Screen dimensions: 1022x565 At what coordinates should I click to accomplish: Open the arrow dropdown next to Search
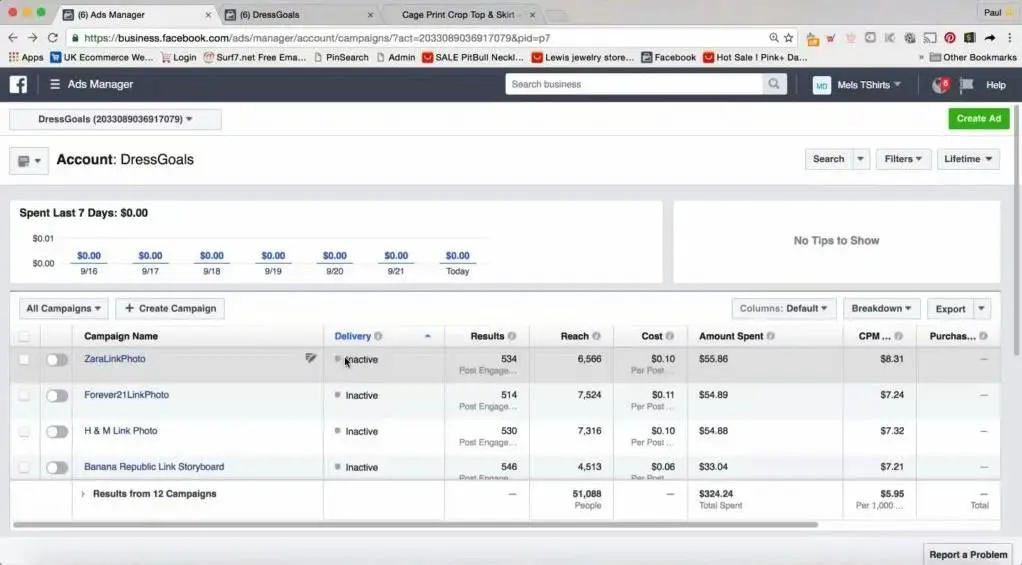(x=860, y=159)
